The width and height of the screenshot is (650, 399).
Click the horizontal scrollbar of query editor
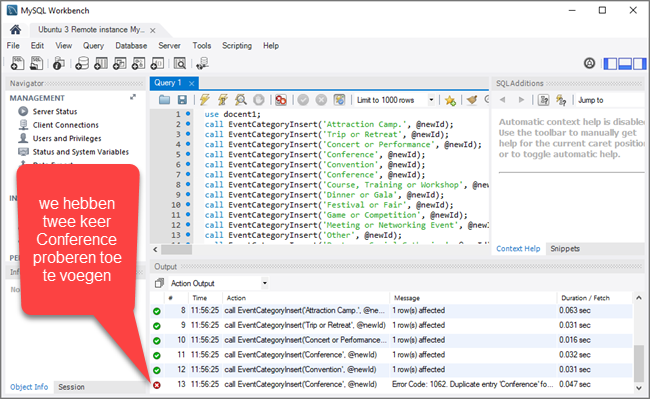(176, 249)
